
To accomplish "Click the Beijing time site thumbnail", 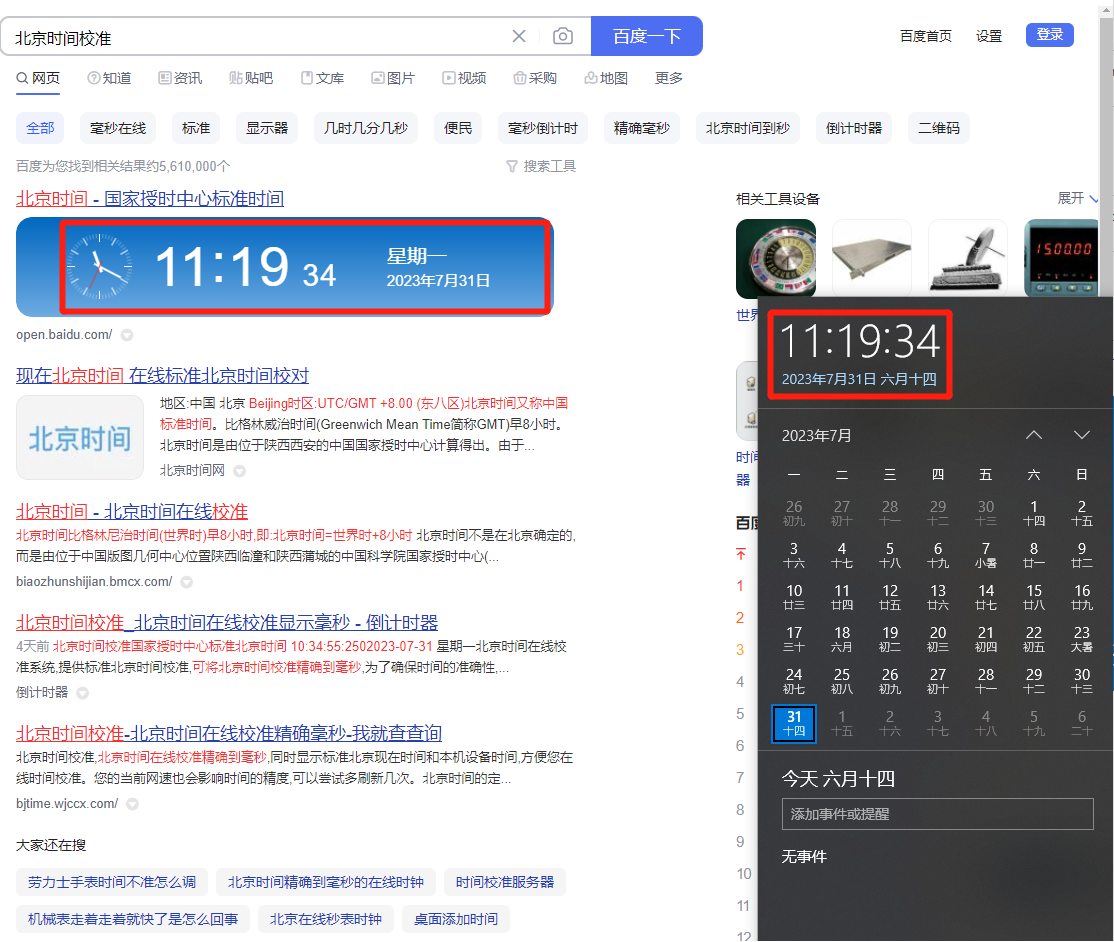I will (x=80, y=438).
